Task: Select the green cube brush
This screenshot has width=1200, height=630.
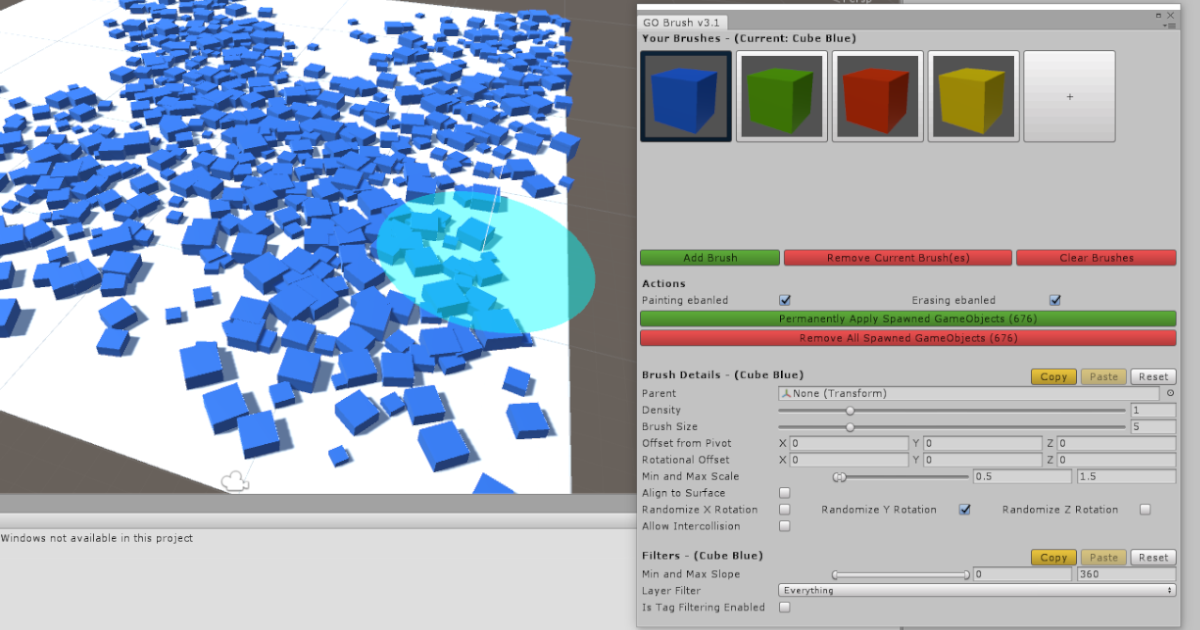Action: [x=781, y=95]
